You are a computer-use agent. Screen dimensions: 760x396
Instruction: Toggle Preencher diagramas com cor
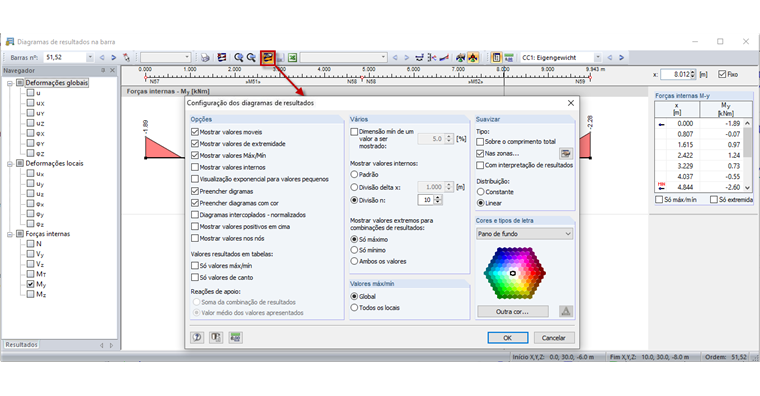[195, 203]
